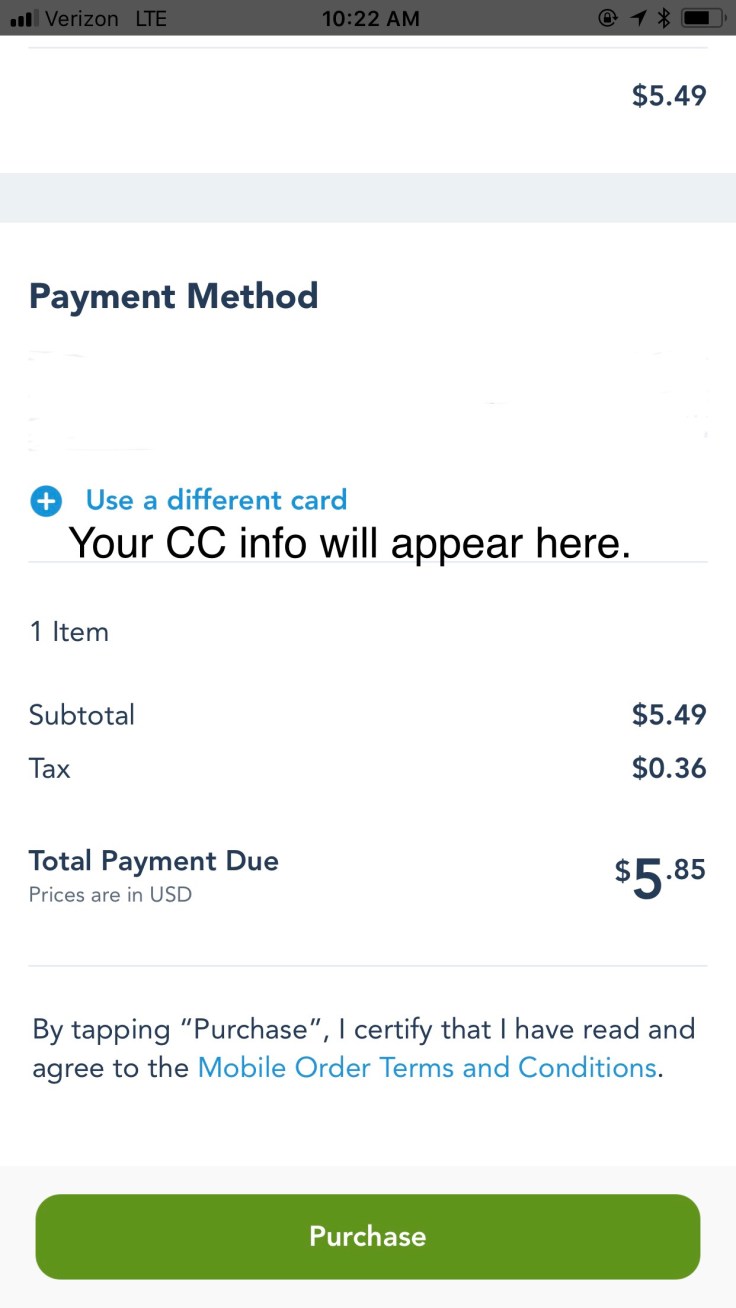This screenshot has width=736, height=1308.
Task: Tap the location arrow status icon
Action: pos(637,18)
